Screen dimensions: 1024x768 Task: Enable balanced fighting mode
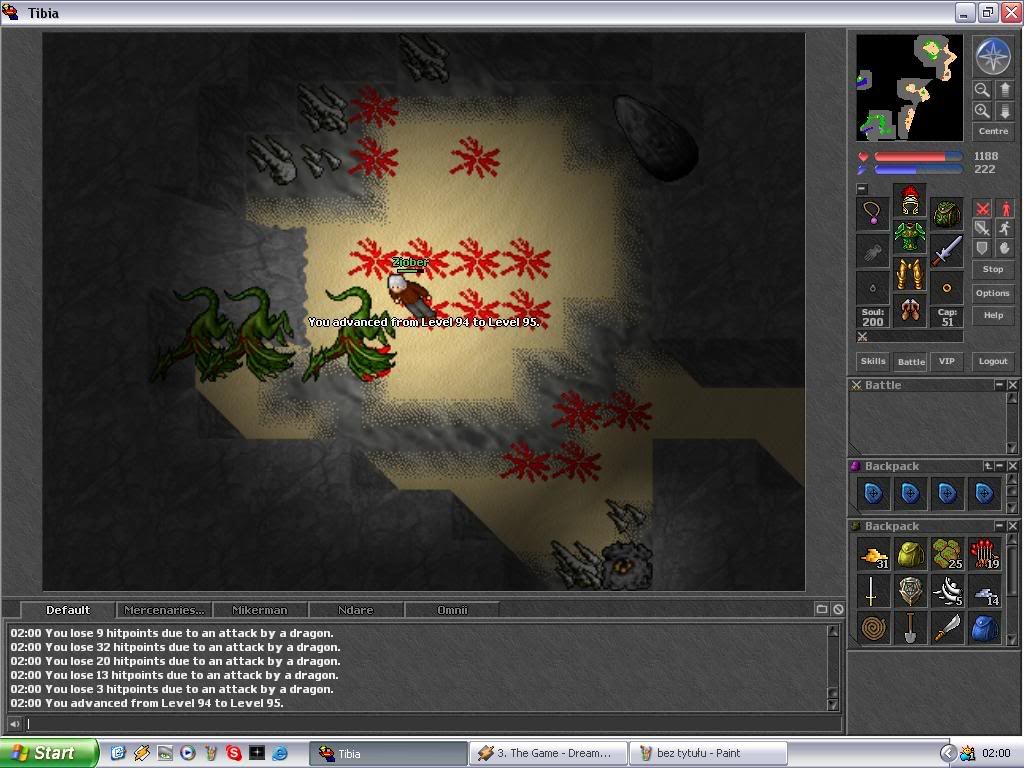click(982, 229)
